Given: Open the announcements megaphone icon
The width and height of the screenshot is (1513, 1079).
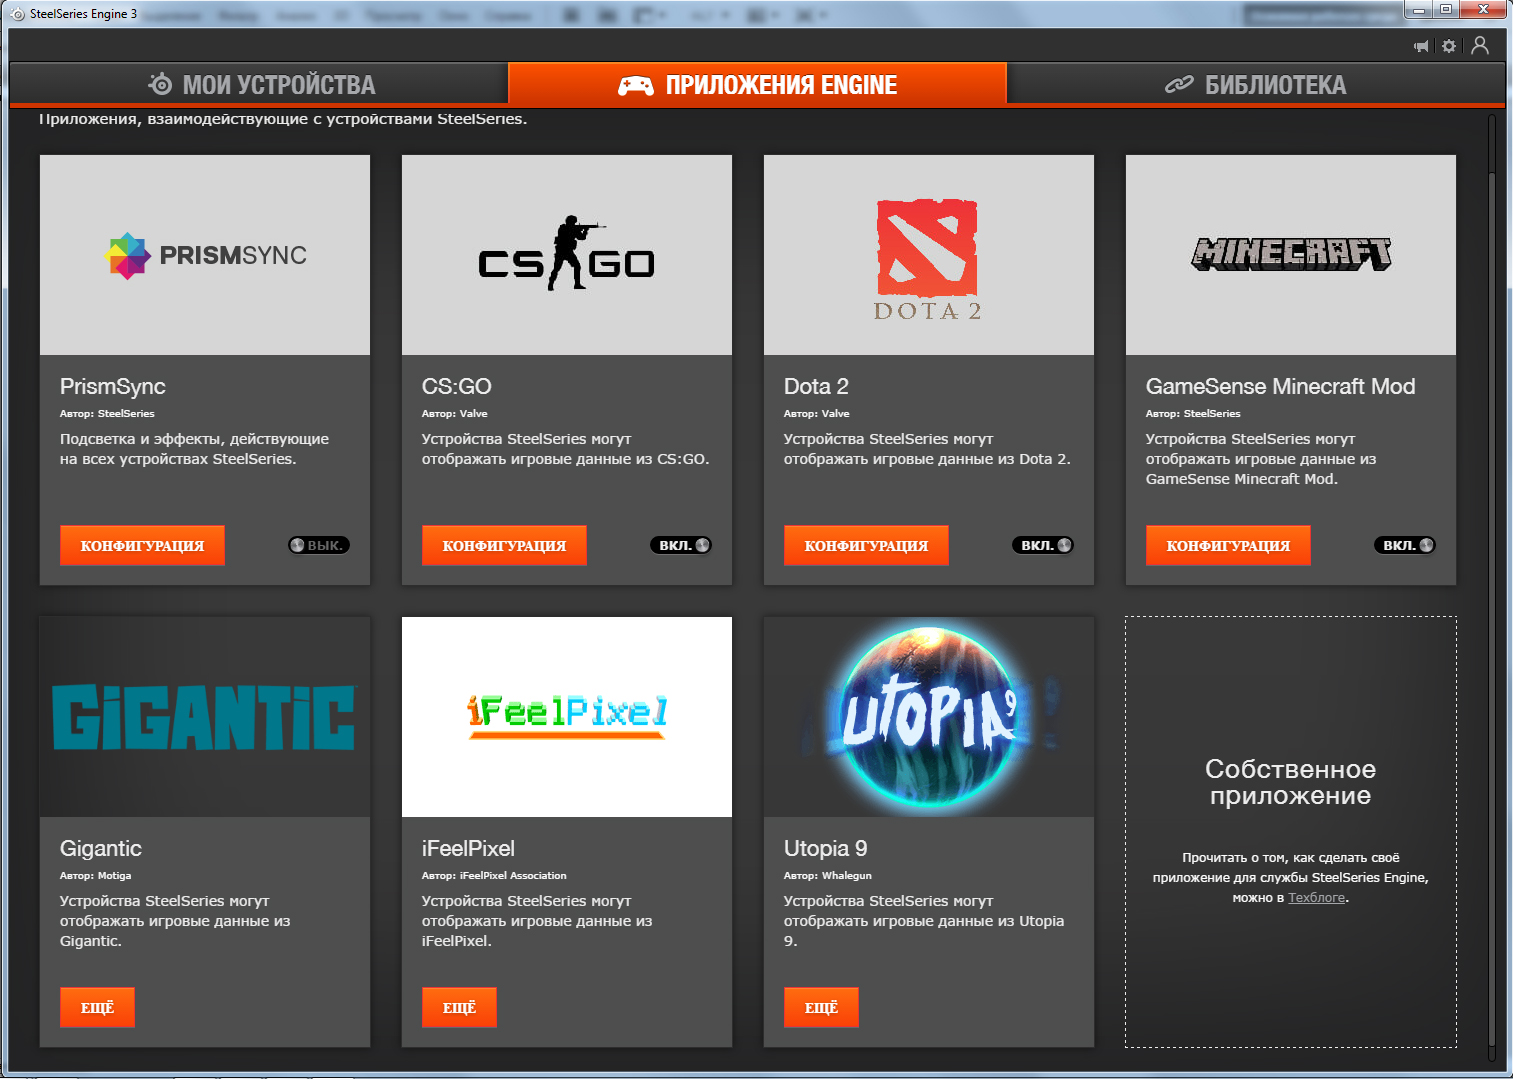Looking at the screenshot, I should click(x=1421, y=46).
